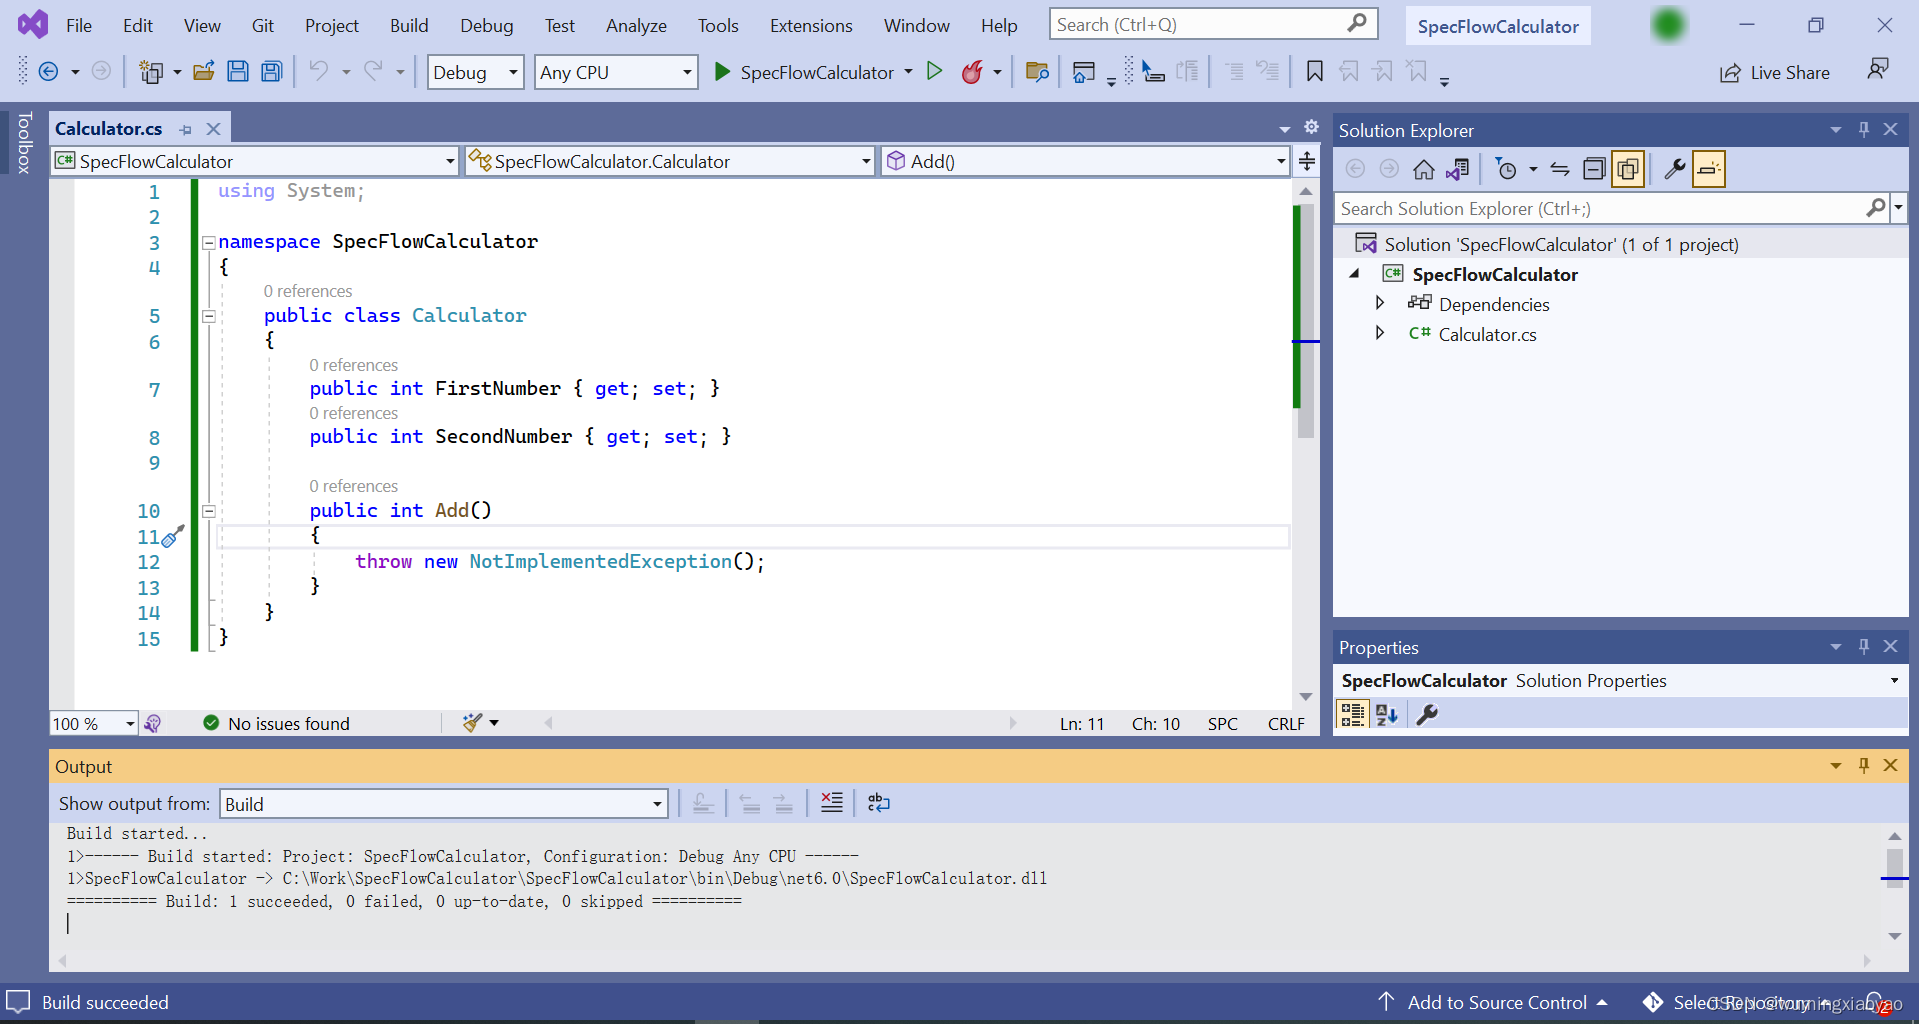The image size is (1919, 1024).
Task: Open editor settings gear above the code
Action: click(1312, 127)
